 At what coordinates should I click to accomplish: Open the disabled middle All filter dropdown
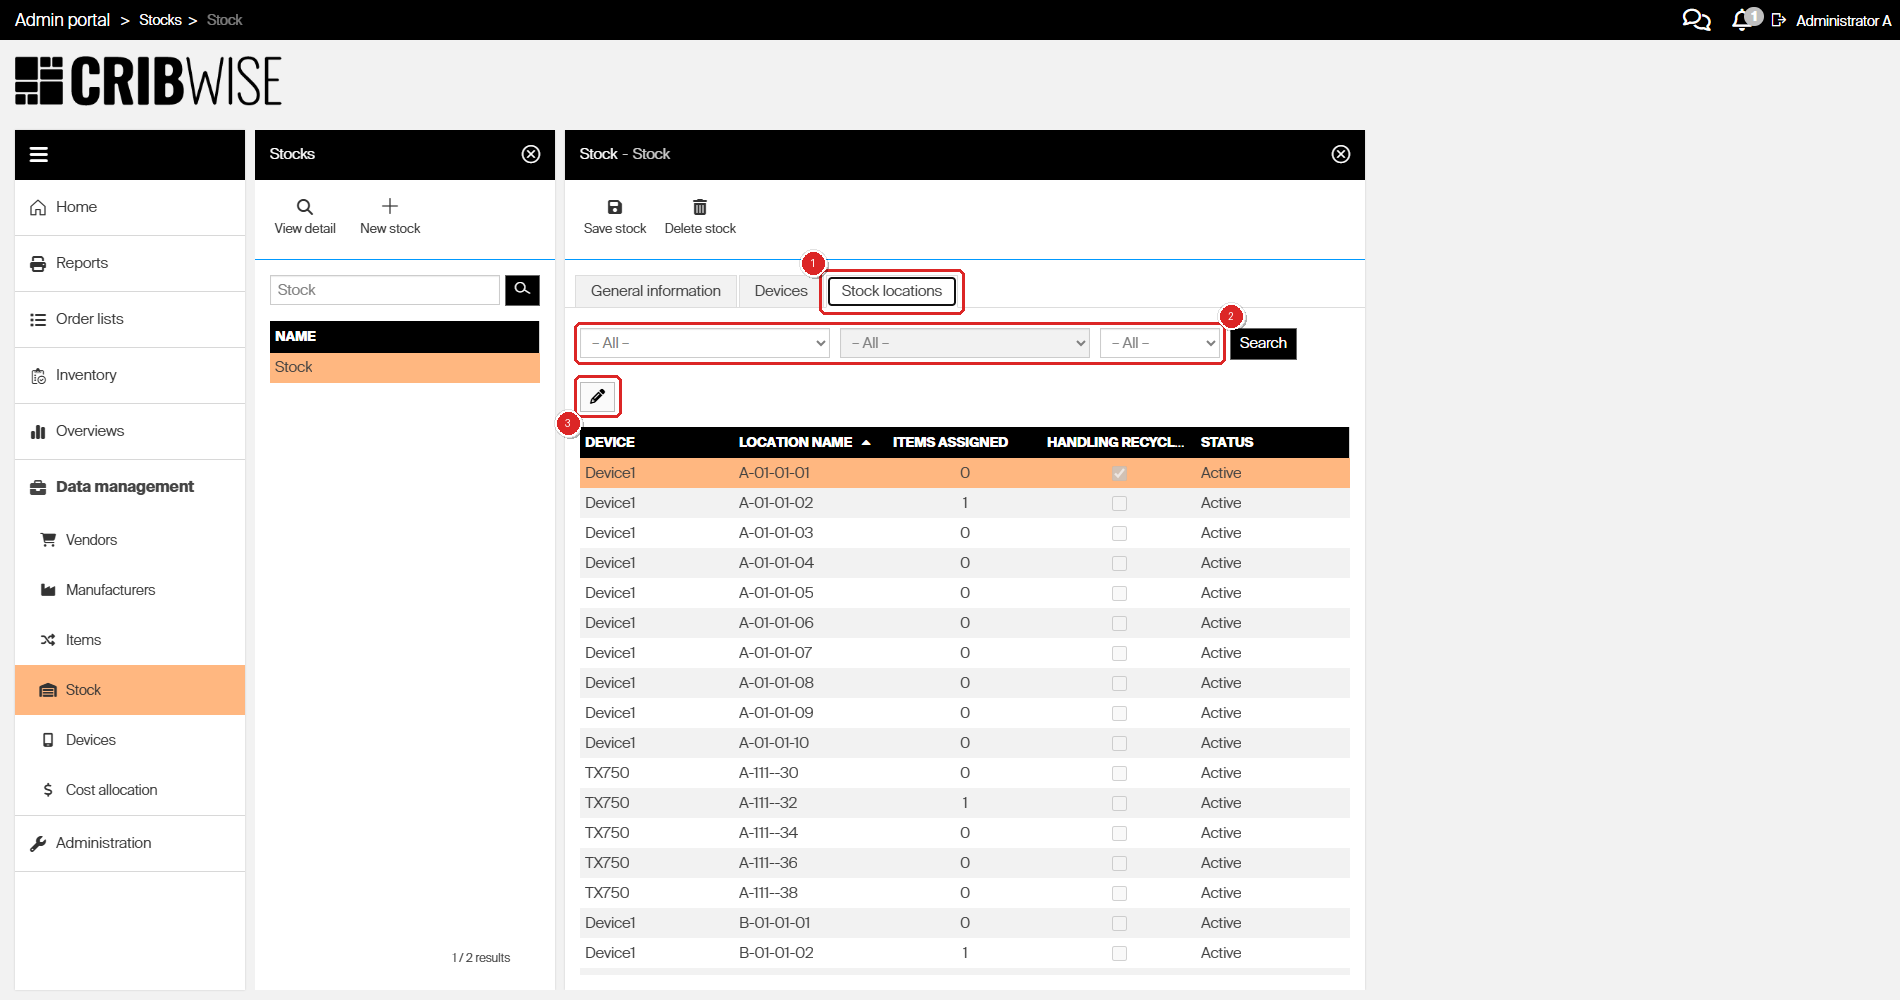point(965,343)
